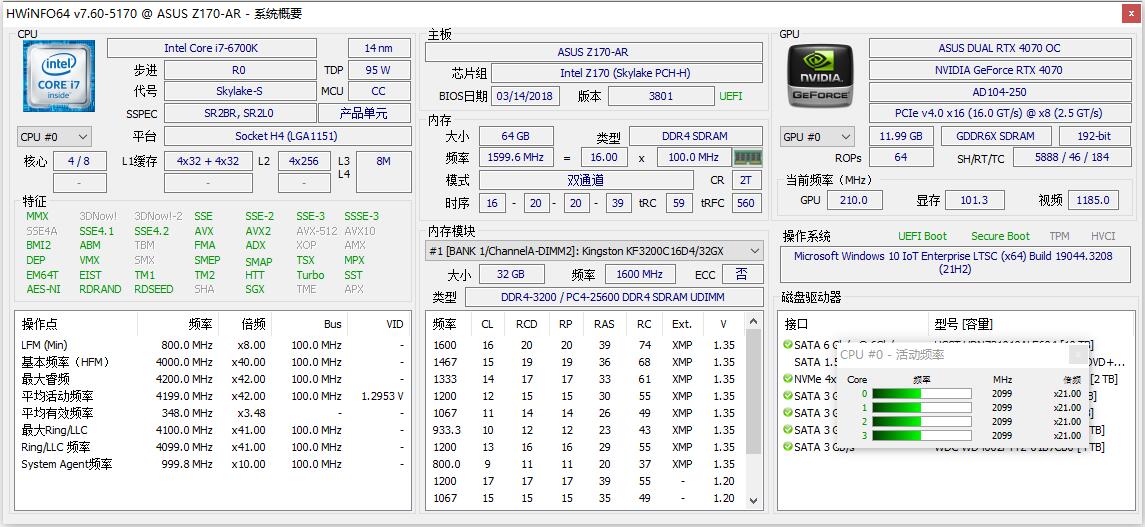
Task: Click the 双通道 memory mode field
Action: pos(586,180)
